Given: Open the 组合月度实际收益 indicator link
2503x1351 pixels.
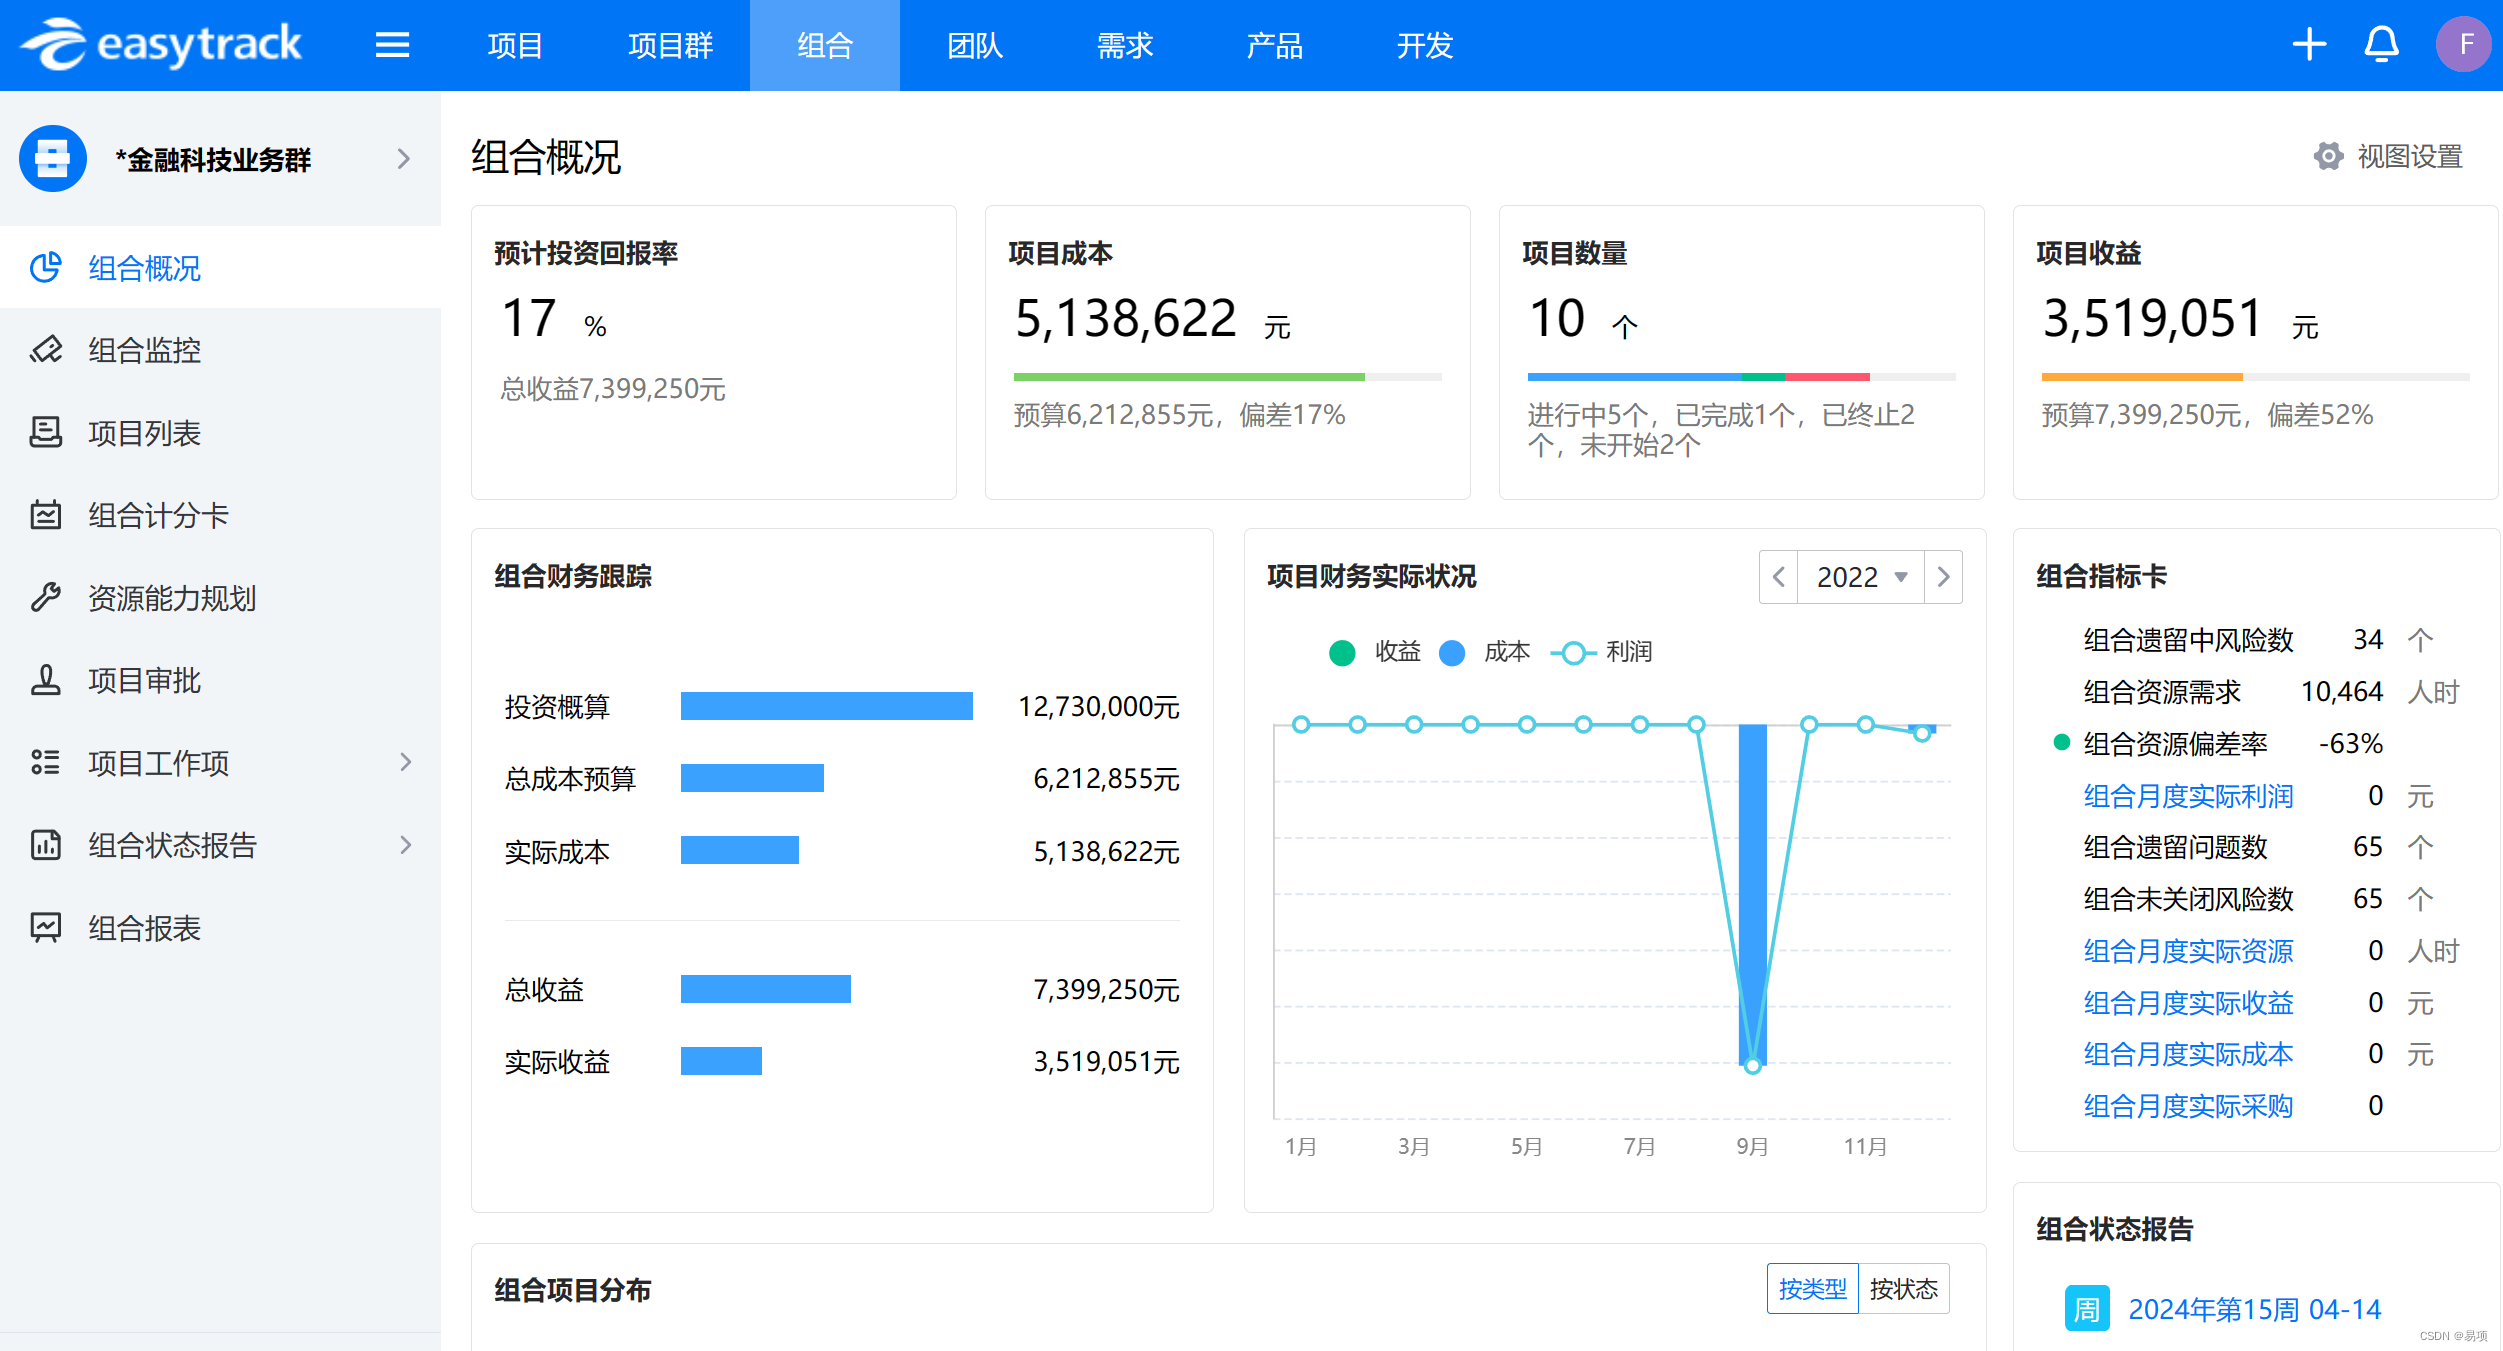Looking at the screenshot, I should click(x=2188, y=1003).
